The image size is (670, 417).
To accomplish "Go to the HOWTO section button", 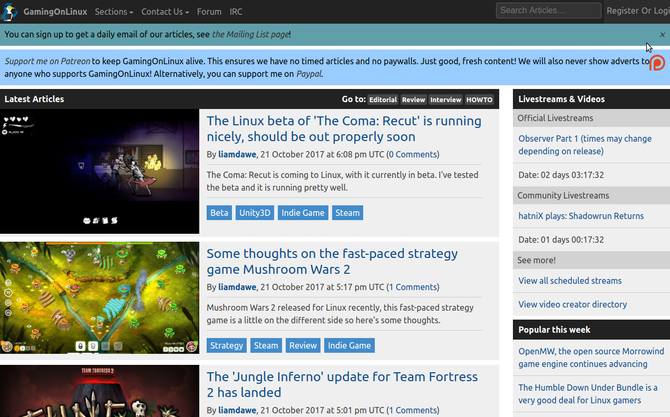I will tap(479, 100).
